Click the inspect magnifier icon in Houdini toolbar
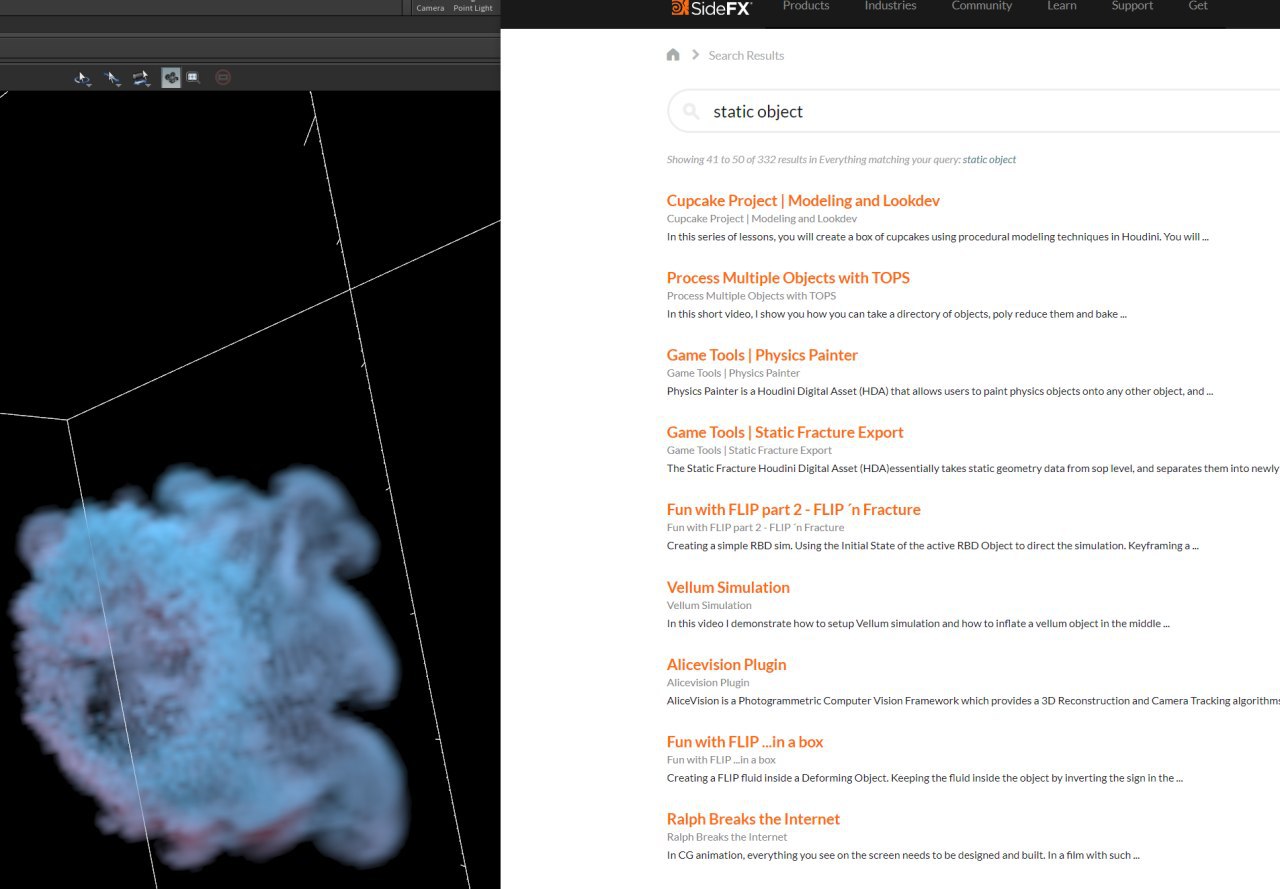This screenshot has width=1280, height=889. pos(193,77)
